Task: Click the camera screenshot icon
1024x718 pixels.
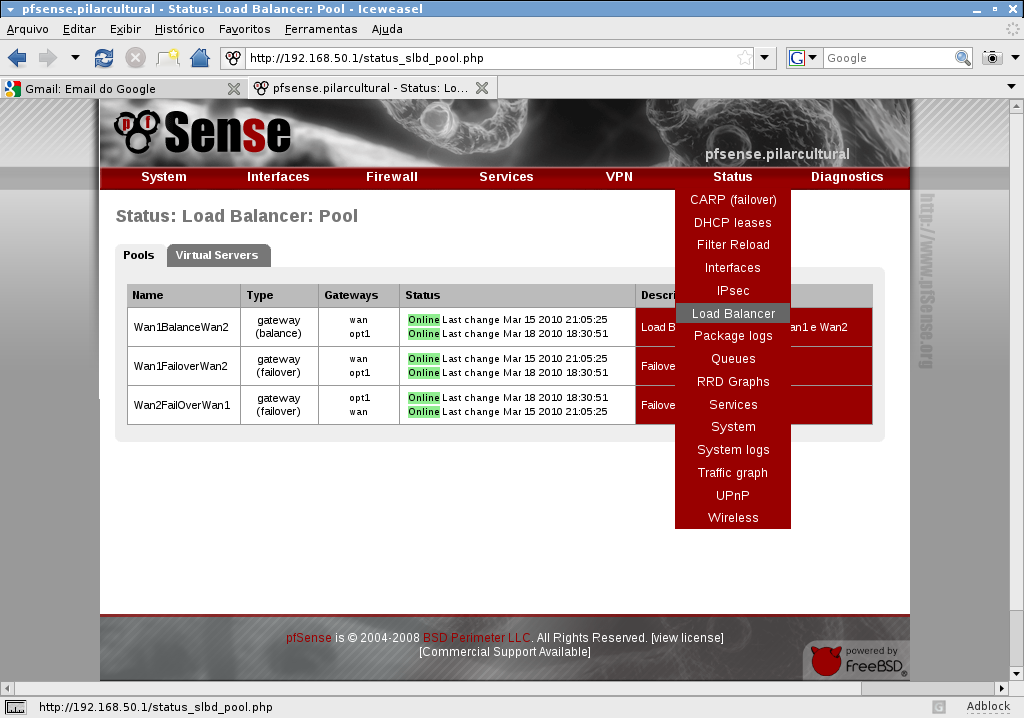Action: [991, 58]
